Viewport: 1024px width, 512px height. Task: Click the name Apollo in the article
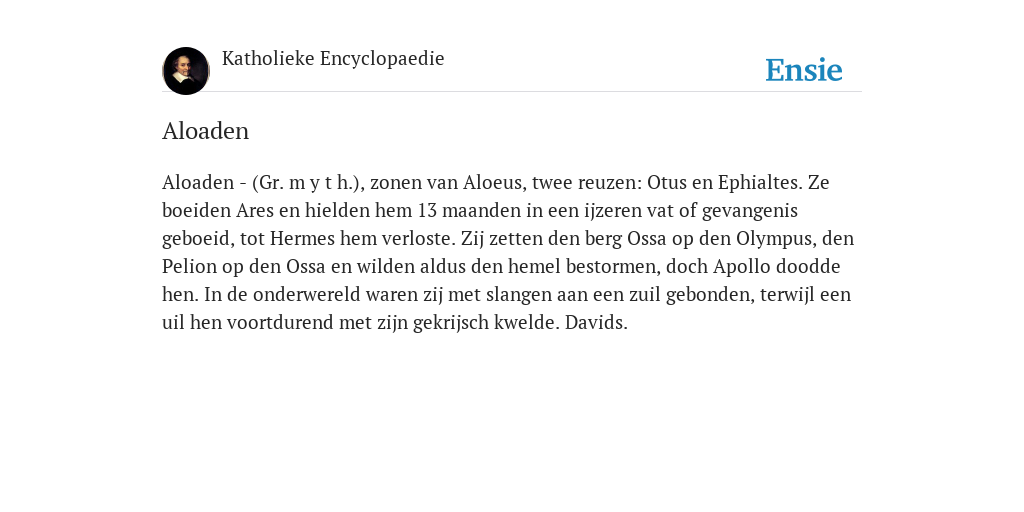pyautogui.click(x=742, y=266)
